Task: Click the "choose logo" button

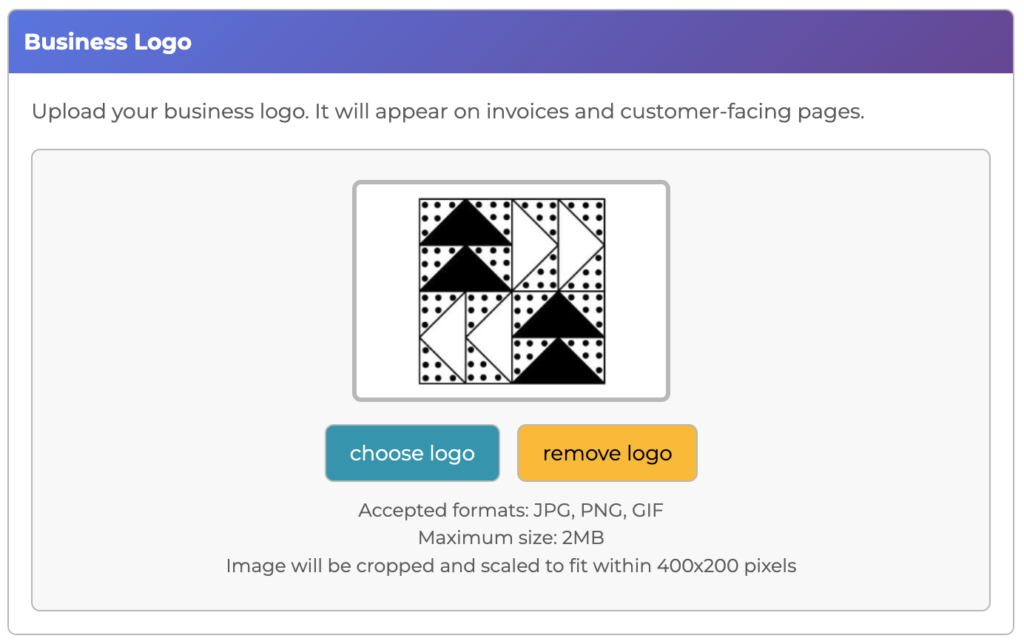Action: (412, 453)
